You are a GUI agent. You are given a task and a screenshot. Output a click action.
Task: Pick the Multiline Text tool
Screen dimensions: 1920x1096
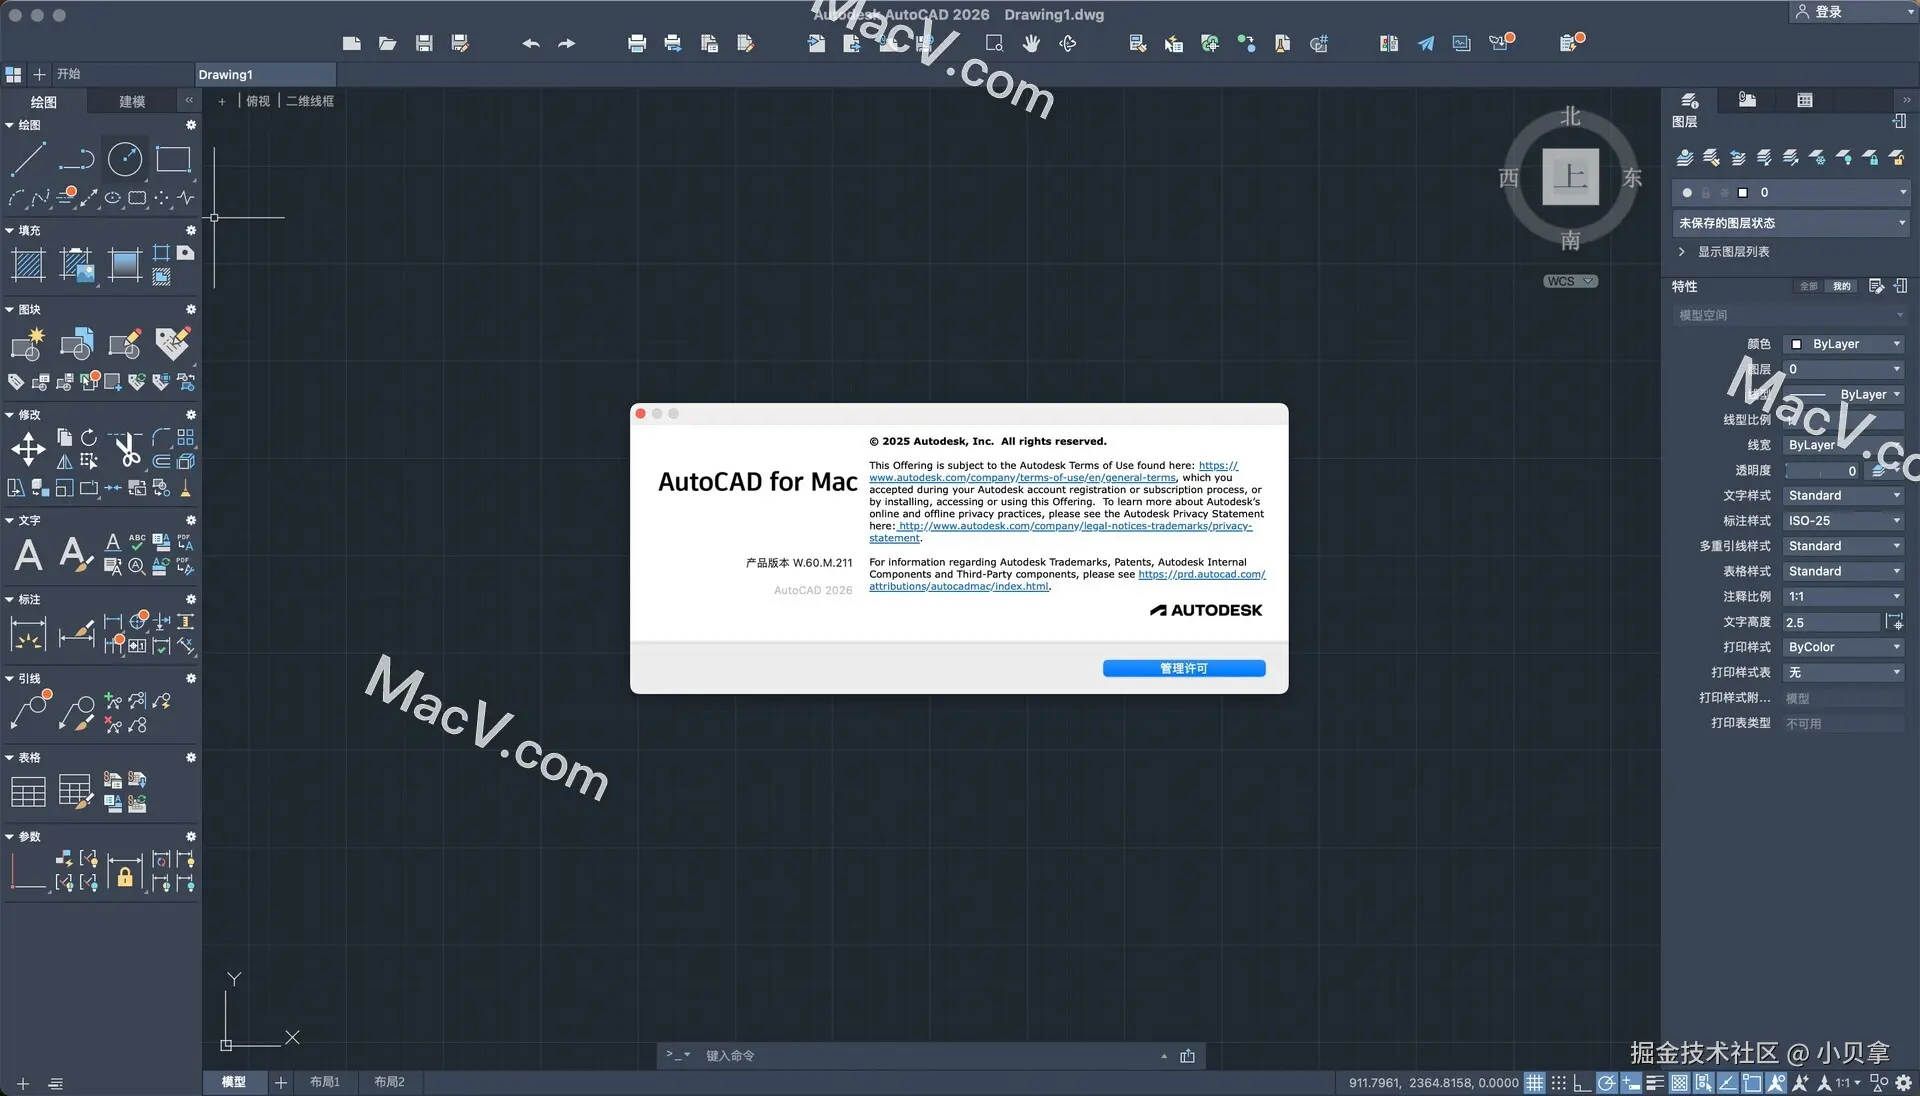[28, 554]
